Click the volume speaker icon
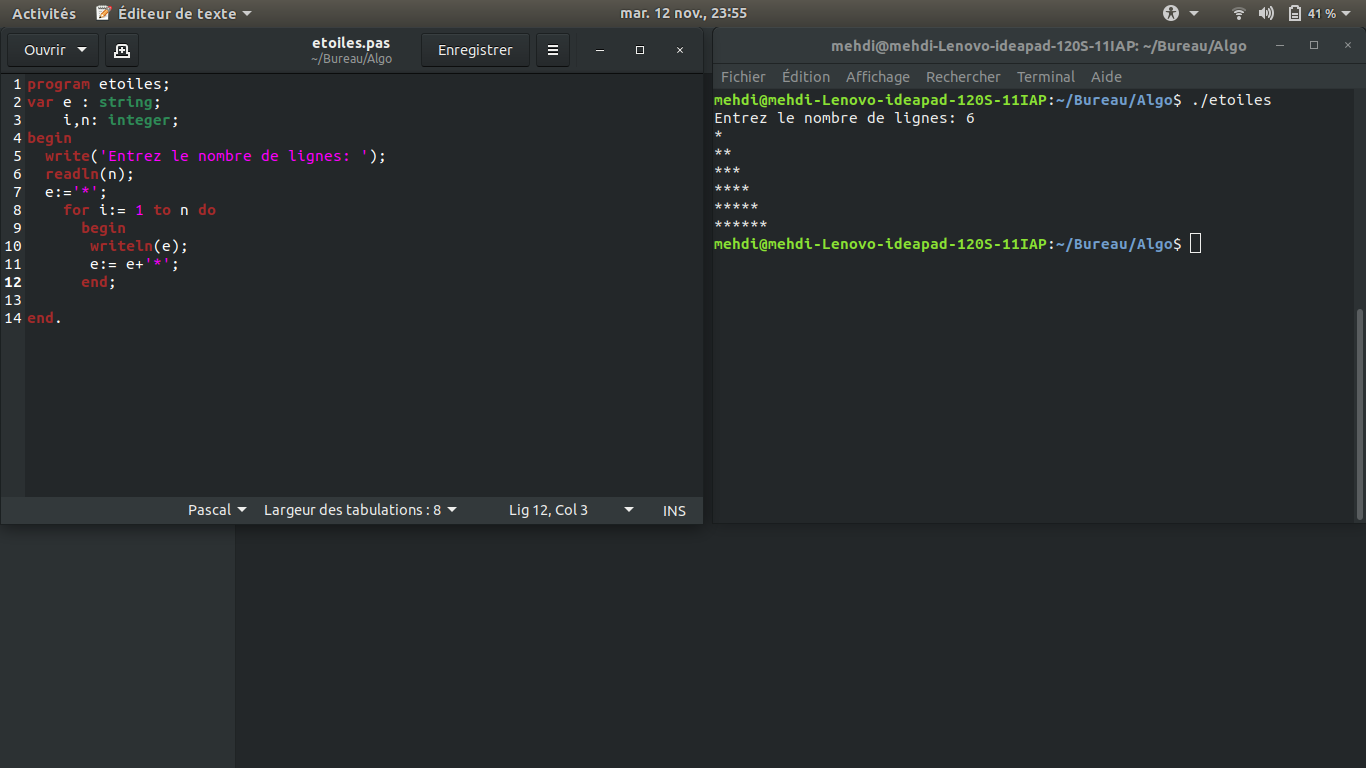 1266,14
